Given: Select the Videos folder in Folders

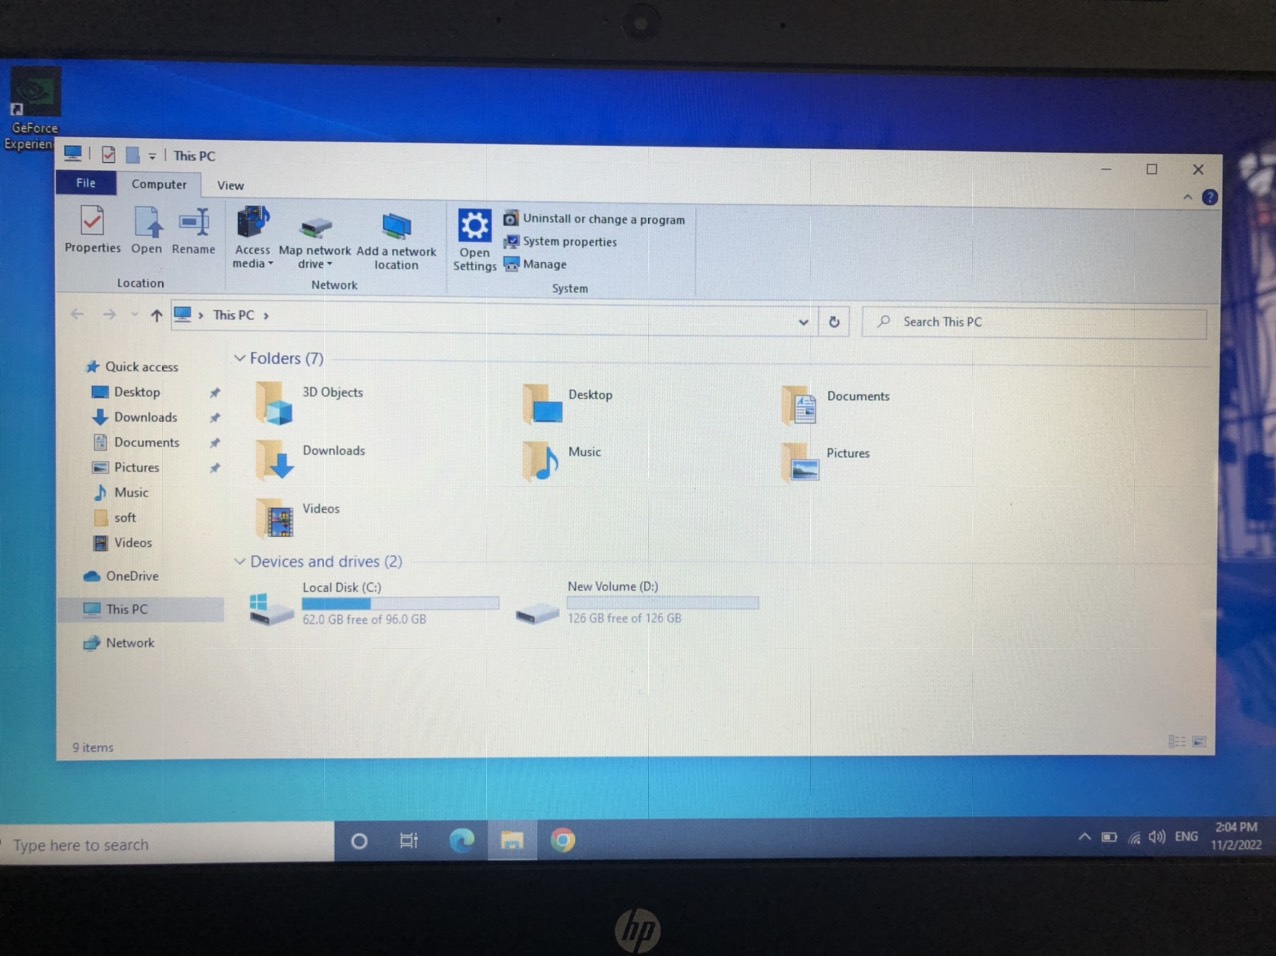Looking at the screenshot, I should [298, 518].
